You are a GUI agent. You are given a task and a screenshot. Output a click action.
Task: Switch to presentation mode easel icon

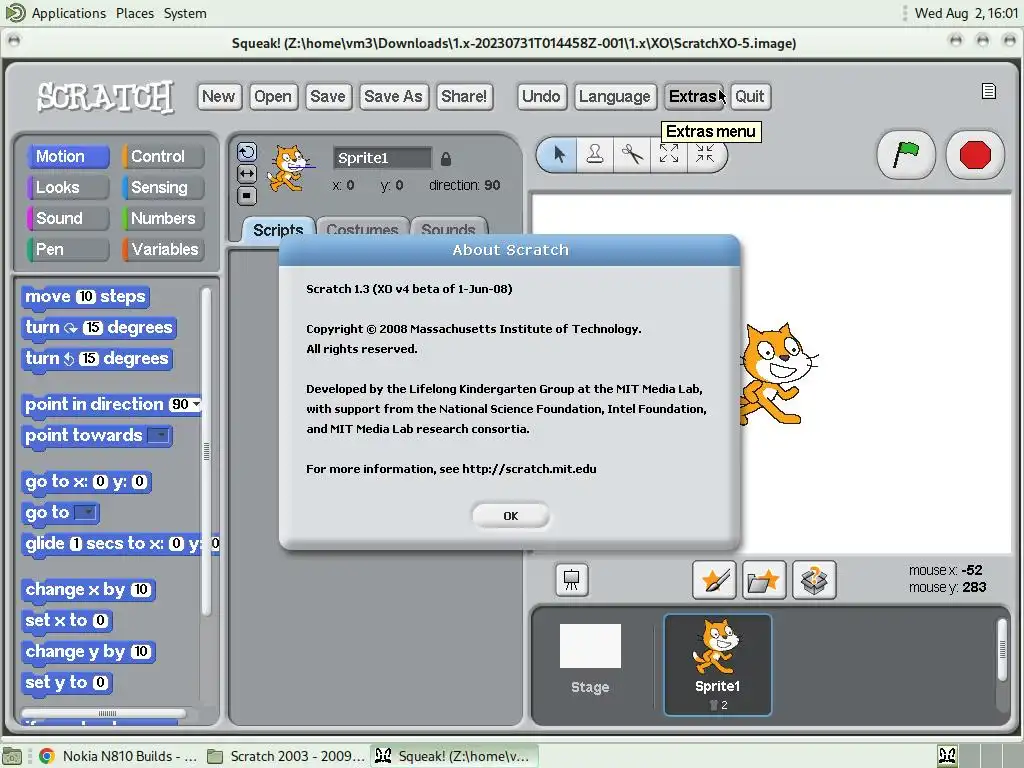pyautogui.click(x=571, y=579)
